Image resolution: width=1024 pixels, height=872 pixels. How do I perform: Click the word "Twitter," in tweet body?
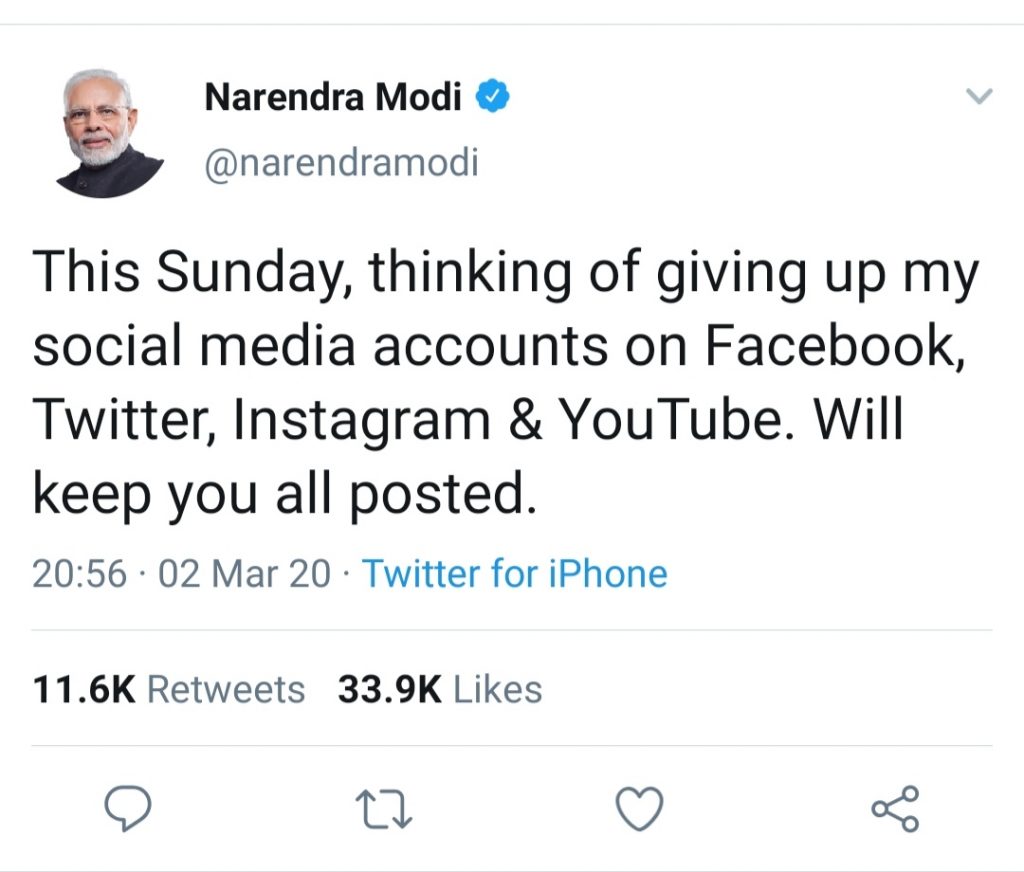pos(125,421)
